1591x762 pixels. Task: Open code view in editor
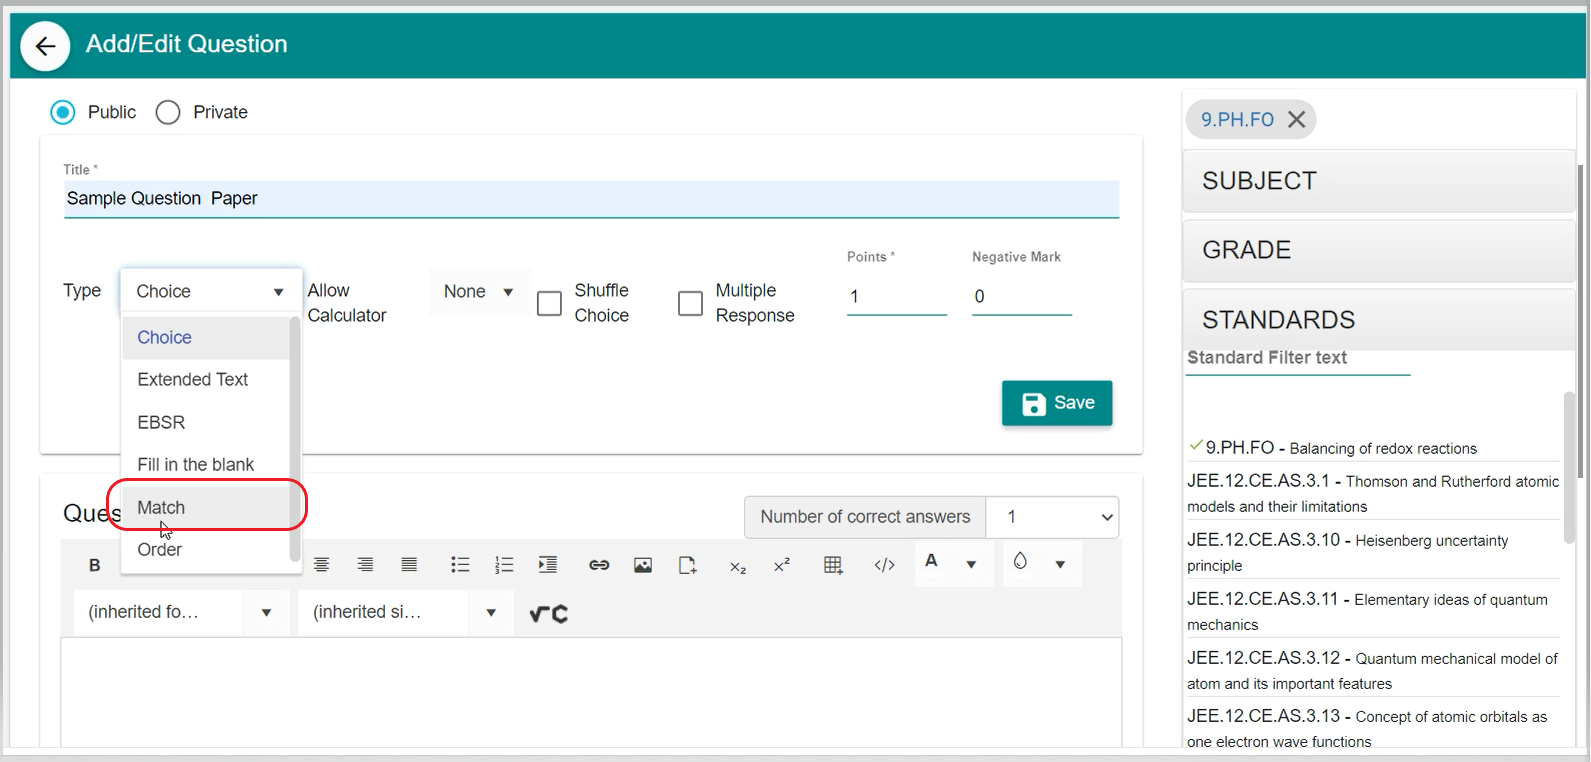coord(884,565)
